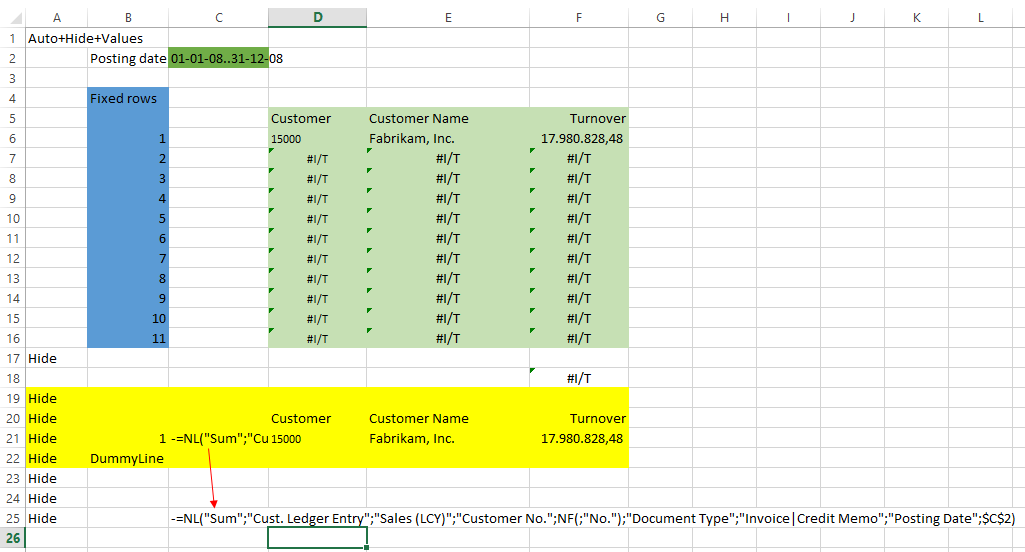Click the NL formula cell in row 21
Viewport: 1025px width, 552px height.
218,438
